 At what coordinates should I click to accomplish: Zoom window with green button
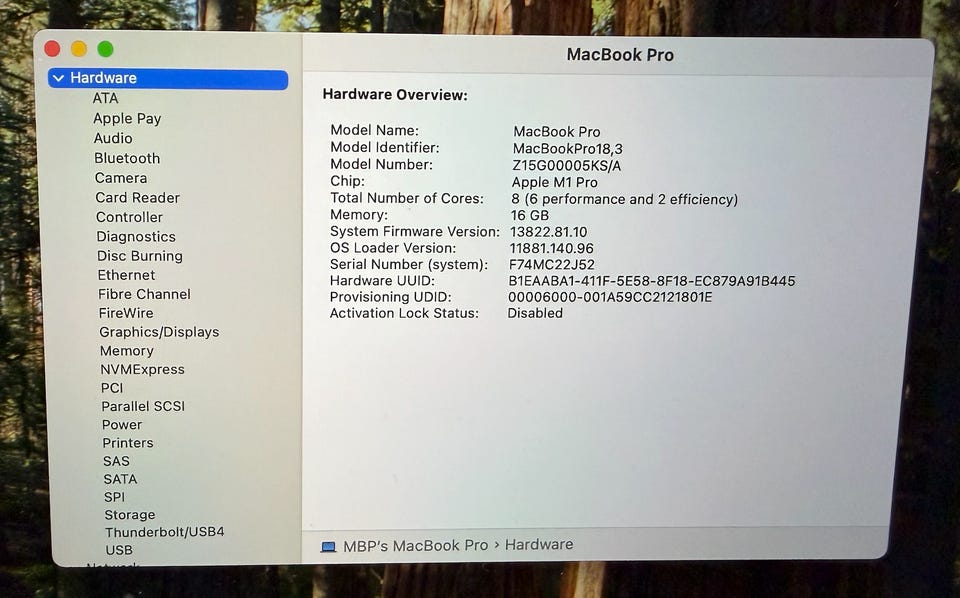point(105,49)
